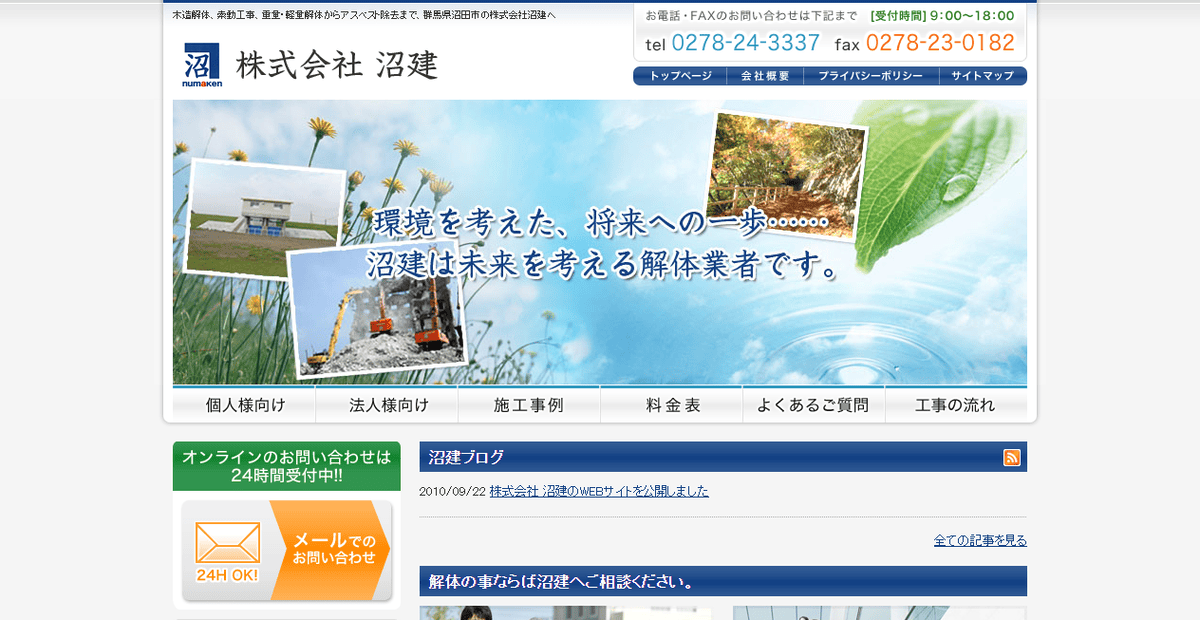Viewport: 1200px width, 620px height.
Task: Select the トップページ menu item
Action: pos(679,75)
